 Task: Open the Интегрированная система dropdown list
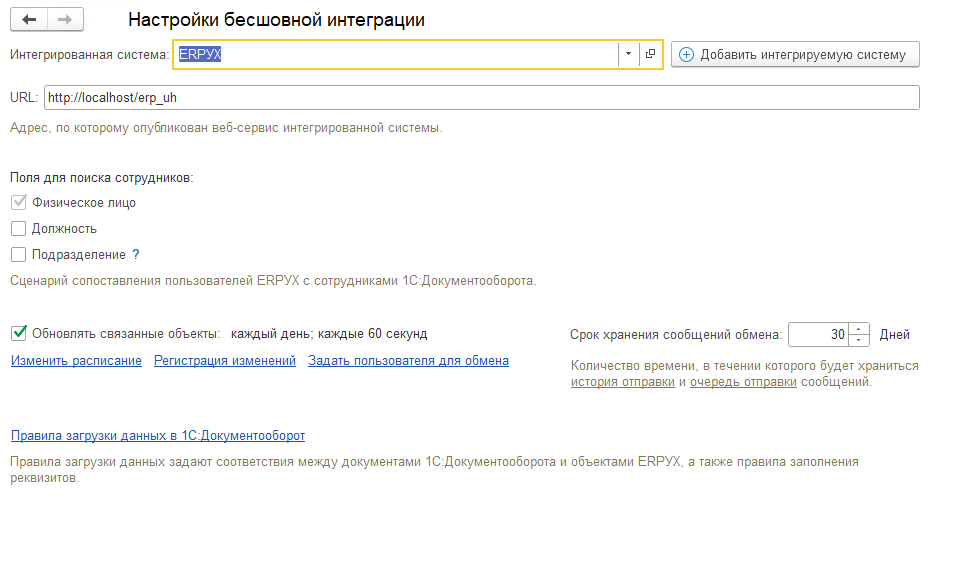[x=628, y=54]
